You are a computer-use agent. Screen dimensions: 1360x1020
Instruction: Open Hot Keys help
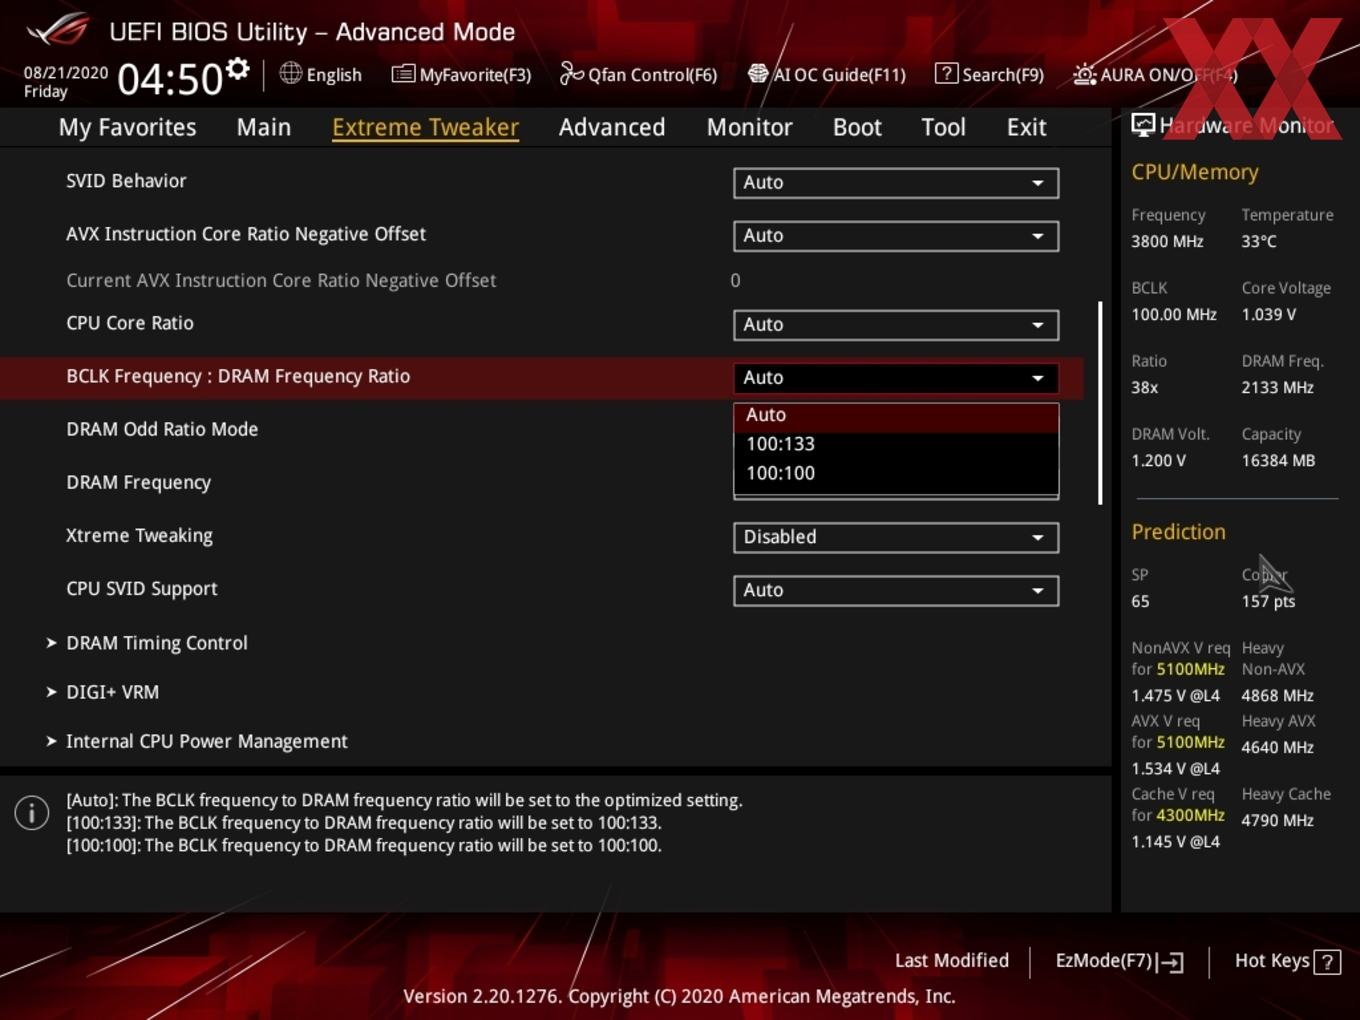(1287, 961)
